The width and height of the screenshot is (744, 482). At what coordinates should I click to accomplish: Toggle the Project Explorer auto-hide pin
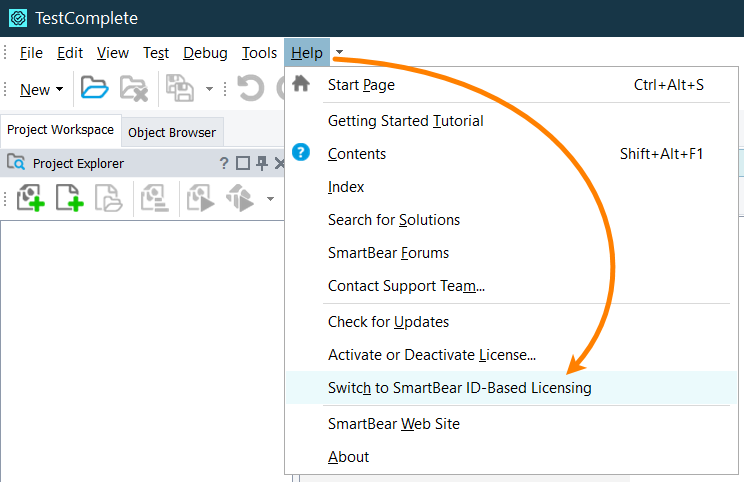261,163
